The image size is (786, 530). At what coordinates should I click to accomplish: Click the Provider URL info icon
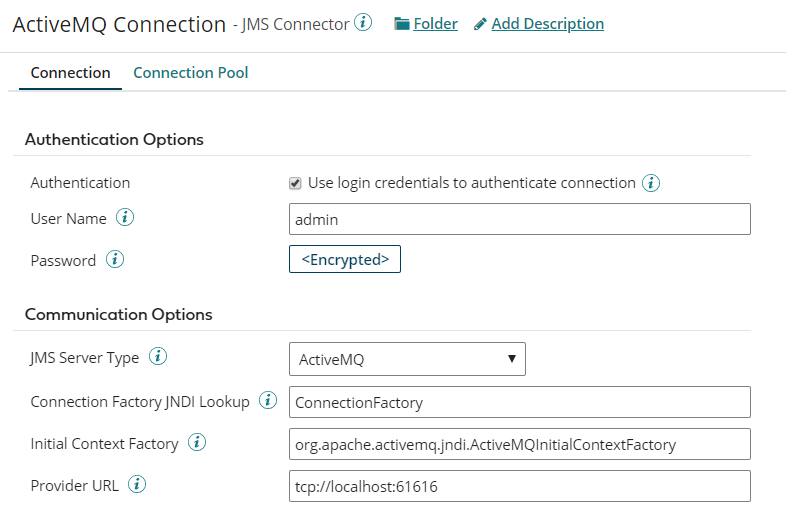138,485
